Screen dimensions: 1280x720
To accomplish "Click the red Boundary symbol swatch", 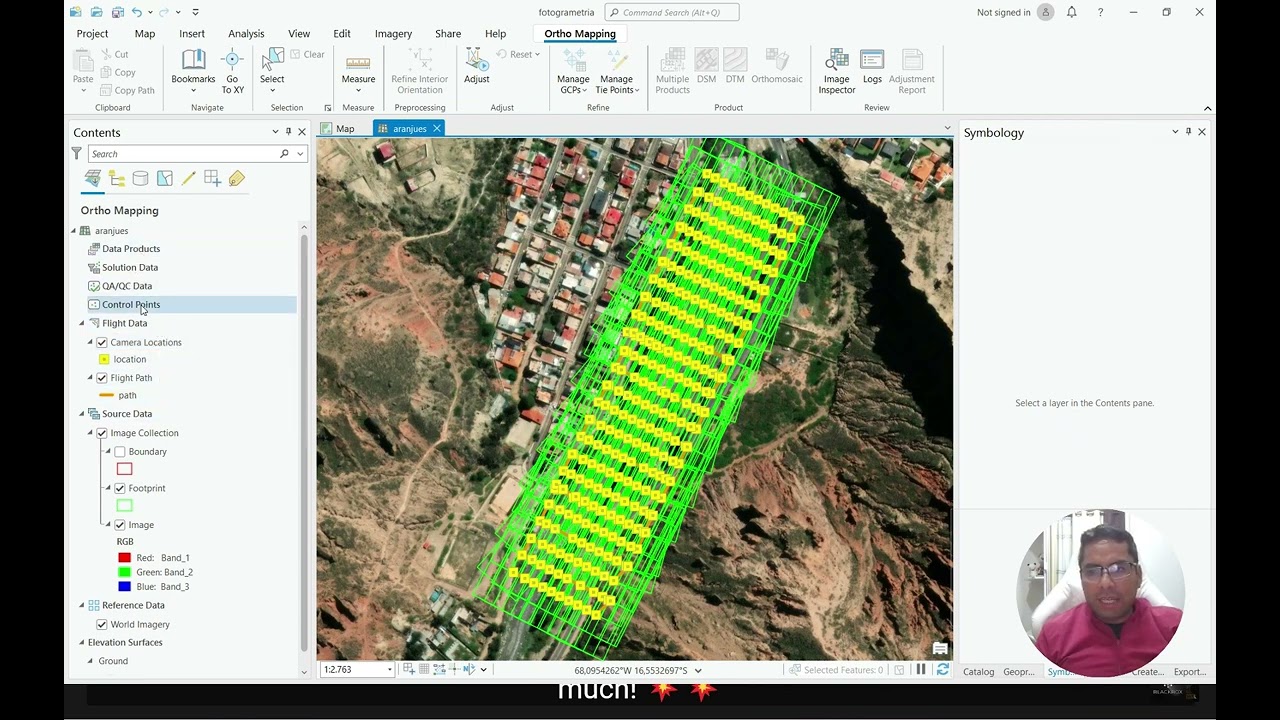I will pos(124,468).
